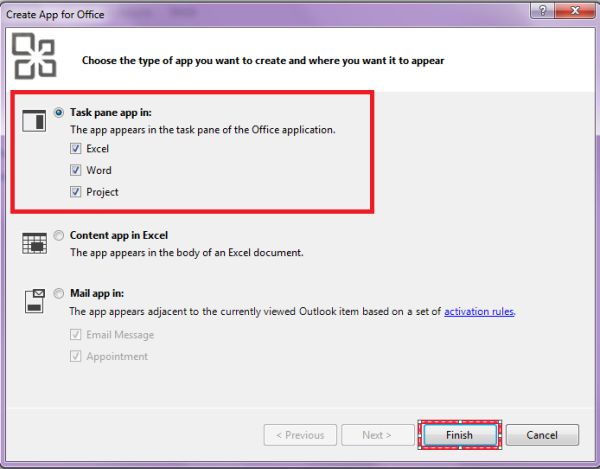The height and width of the screenshot is (469, 600).
Task: Open the activation rules link
Action: [x=479, y=311]
